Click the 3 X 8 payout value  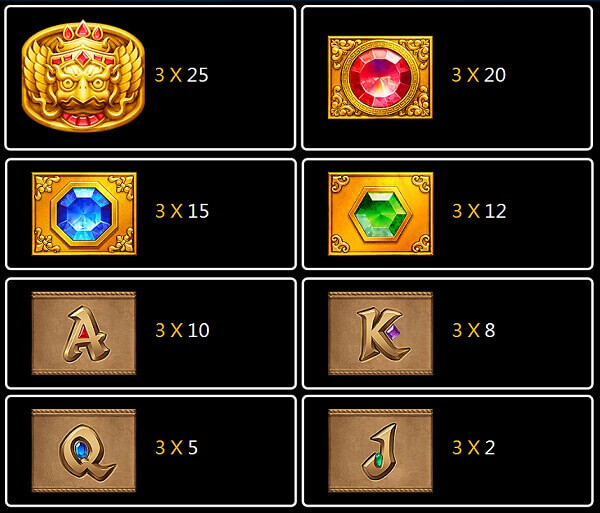pyautogui.click(x=474, y=330)
